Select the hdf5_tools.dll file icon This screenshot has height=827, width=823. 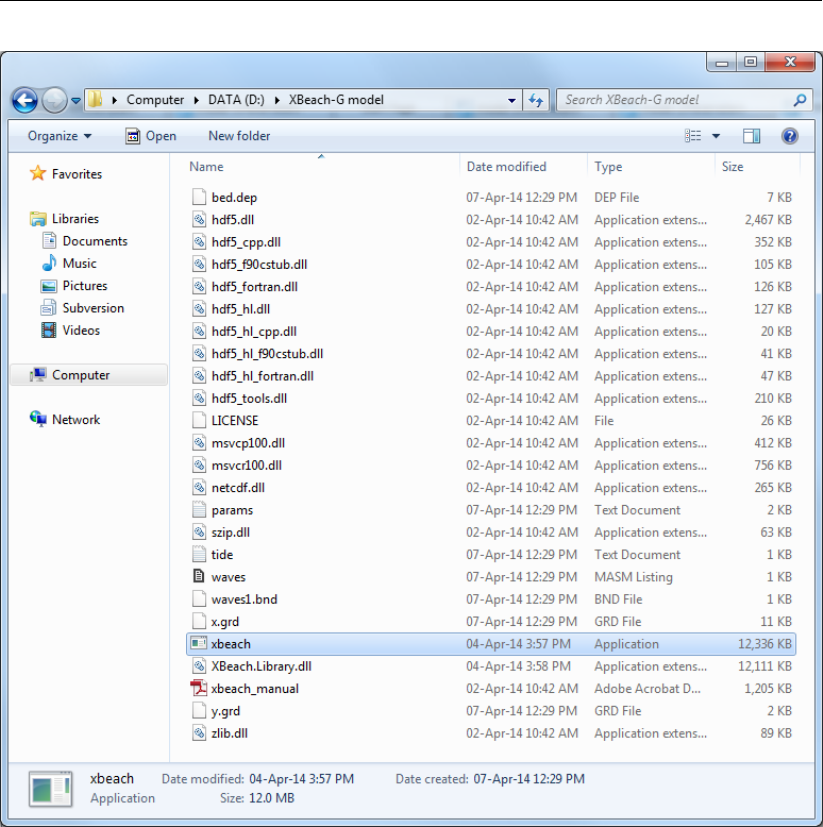pyautogui.click(x=199, y=398)
